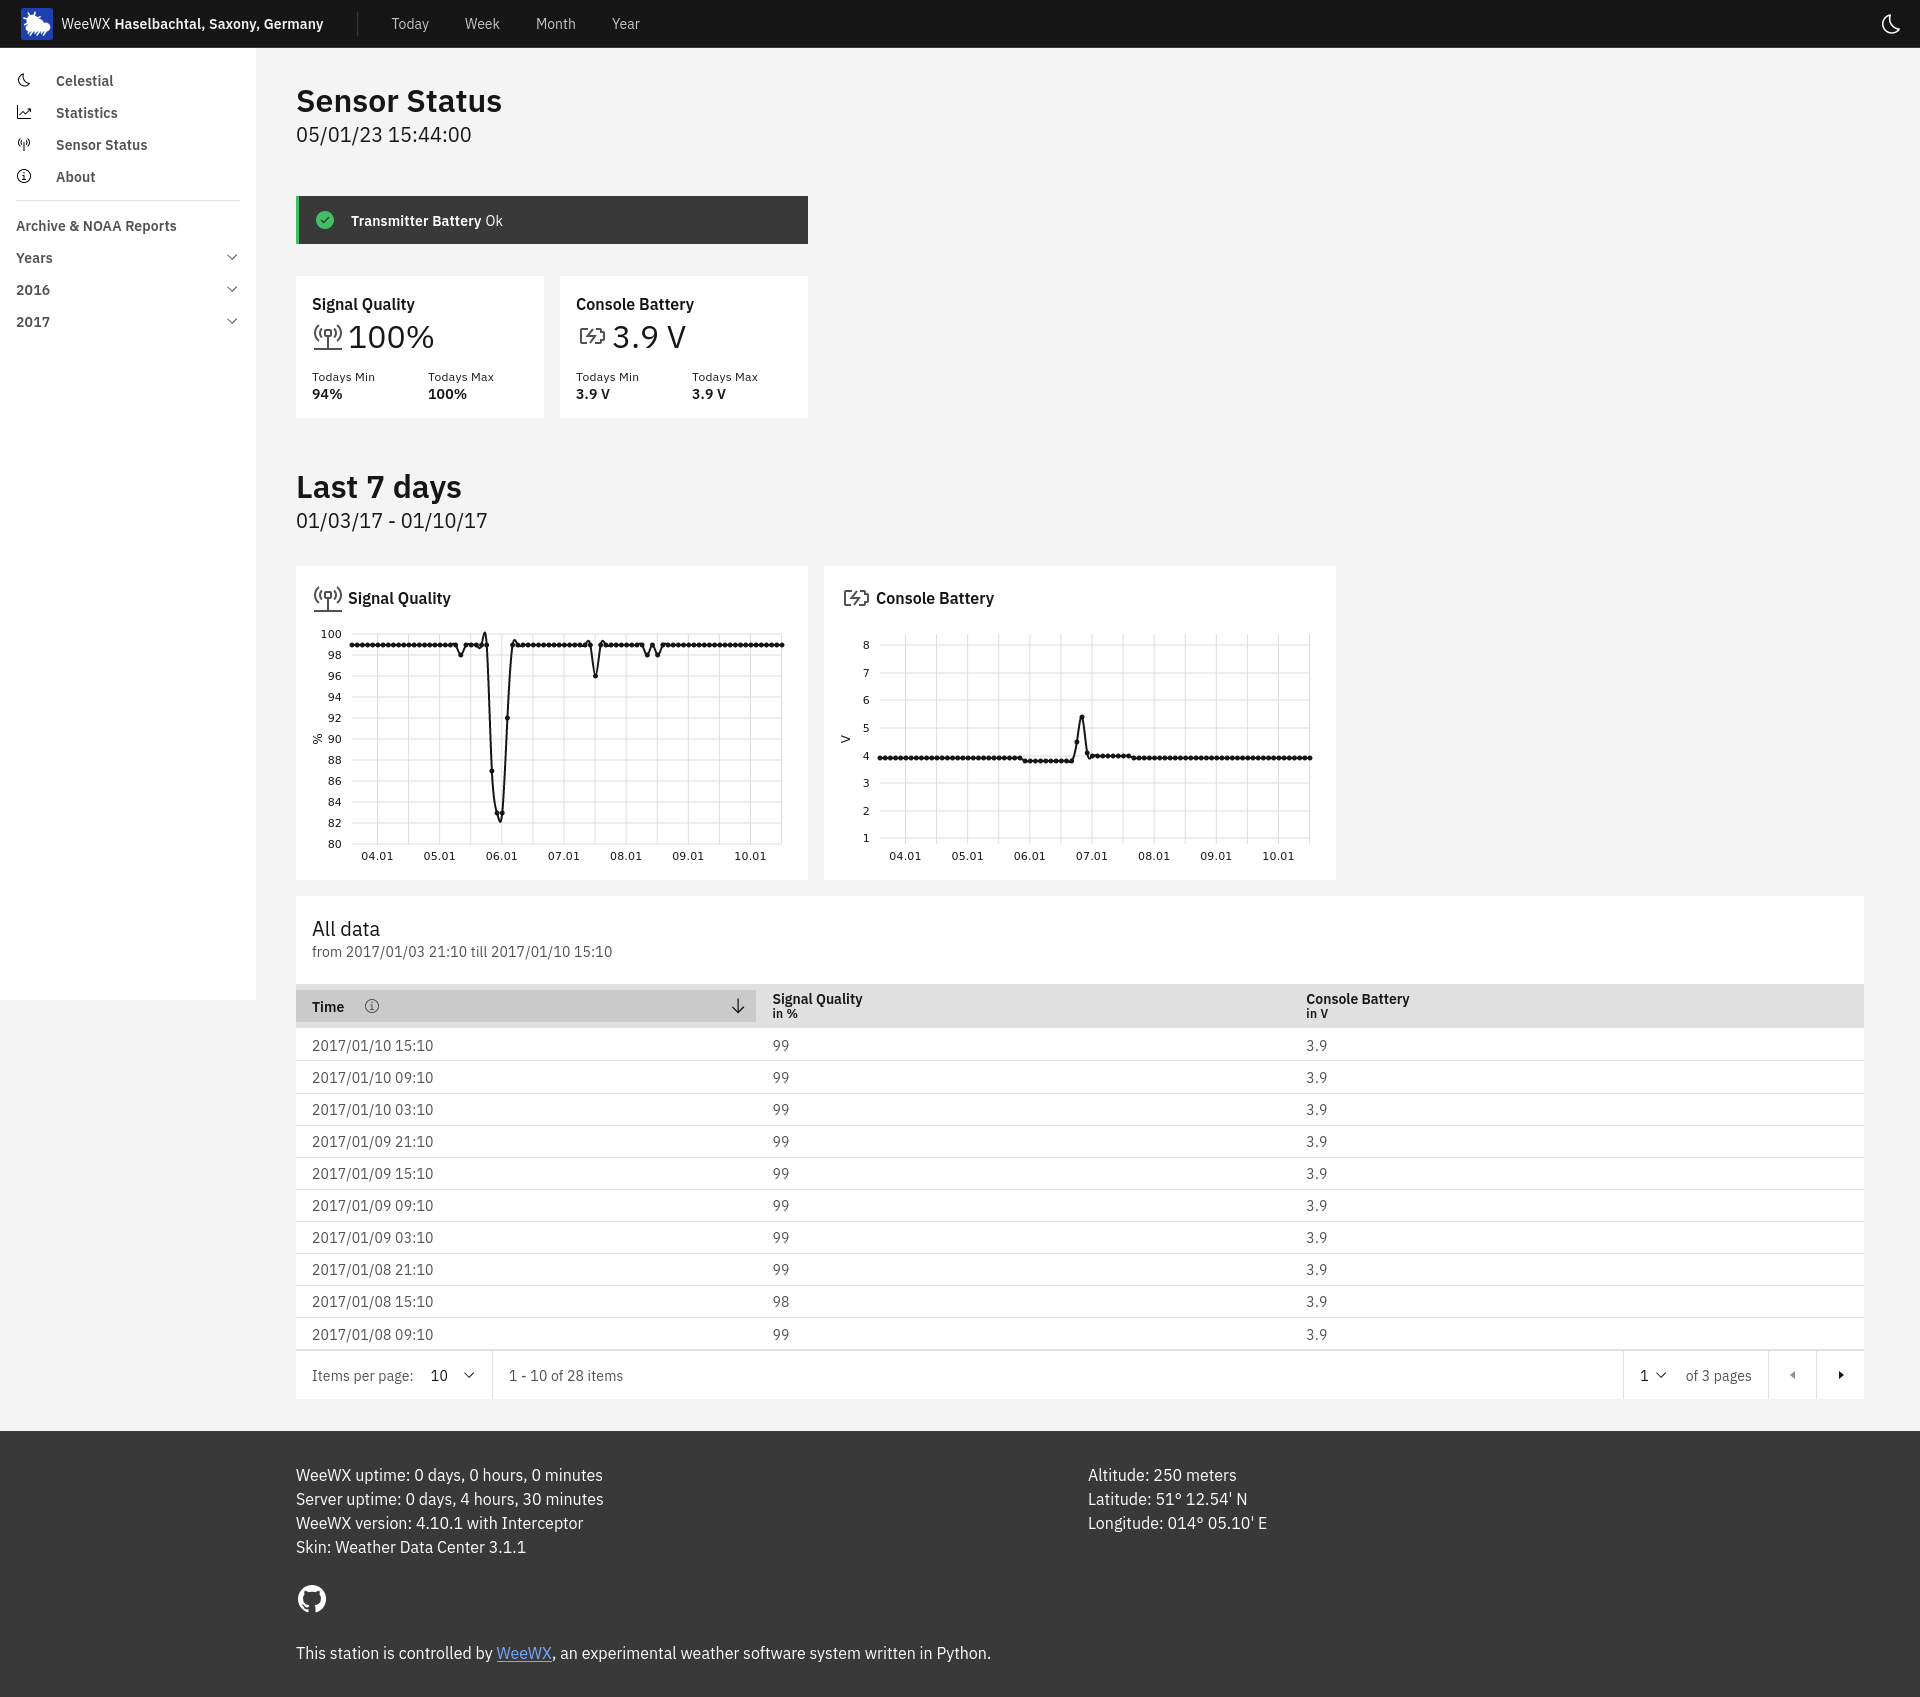Image resolution: width=1920 pixels, height=1697 pixels.
Task: Select the 2017/01/08 09:10 table row
Action: [x=1080, y=1334]
